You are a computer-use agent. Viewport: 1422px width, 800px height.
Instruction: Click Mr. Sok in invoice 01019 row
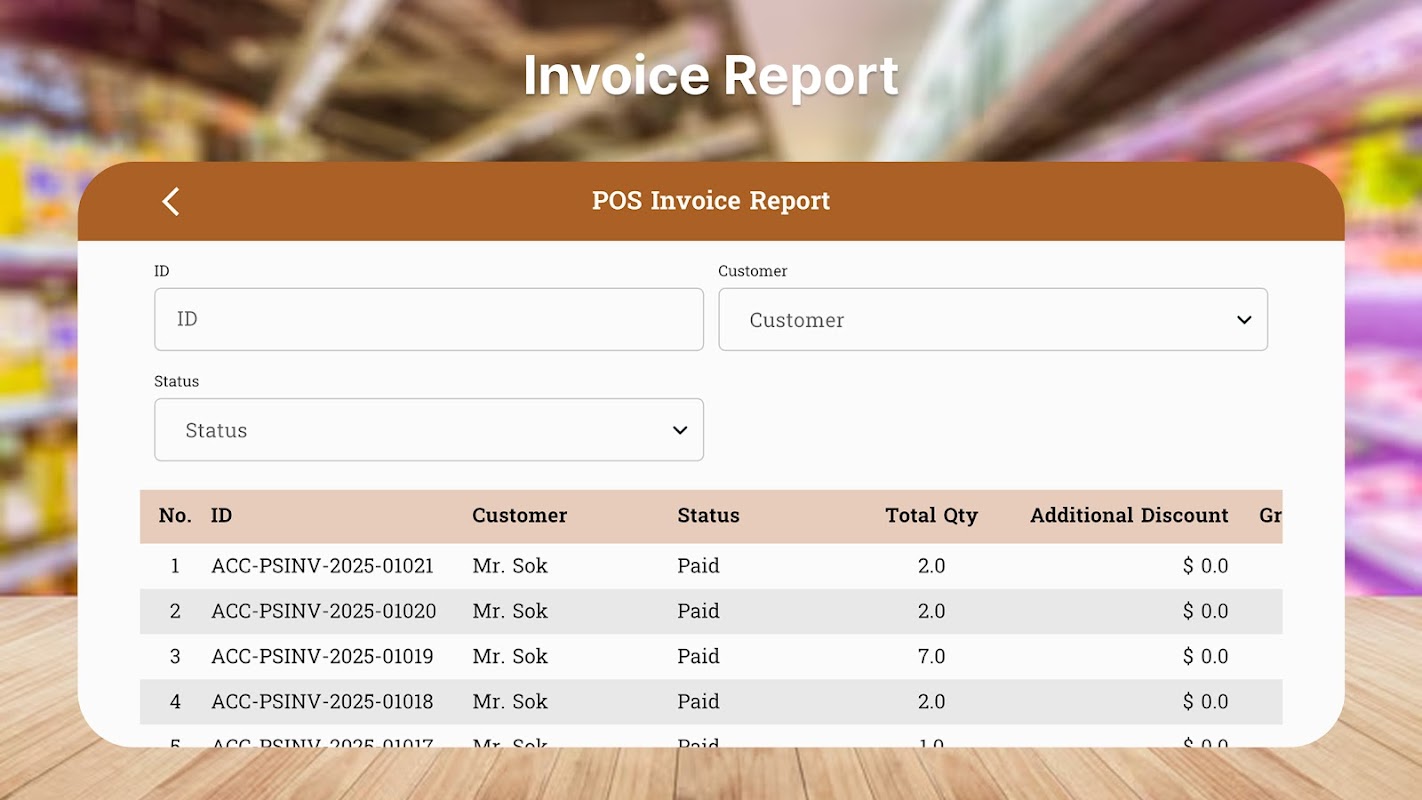(x=510, y=656)
